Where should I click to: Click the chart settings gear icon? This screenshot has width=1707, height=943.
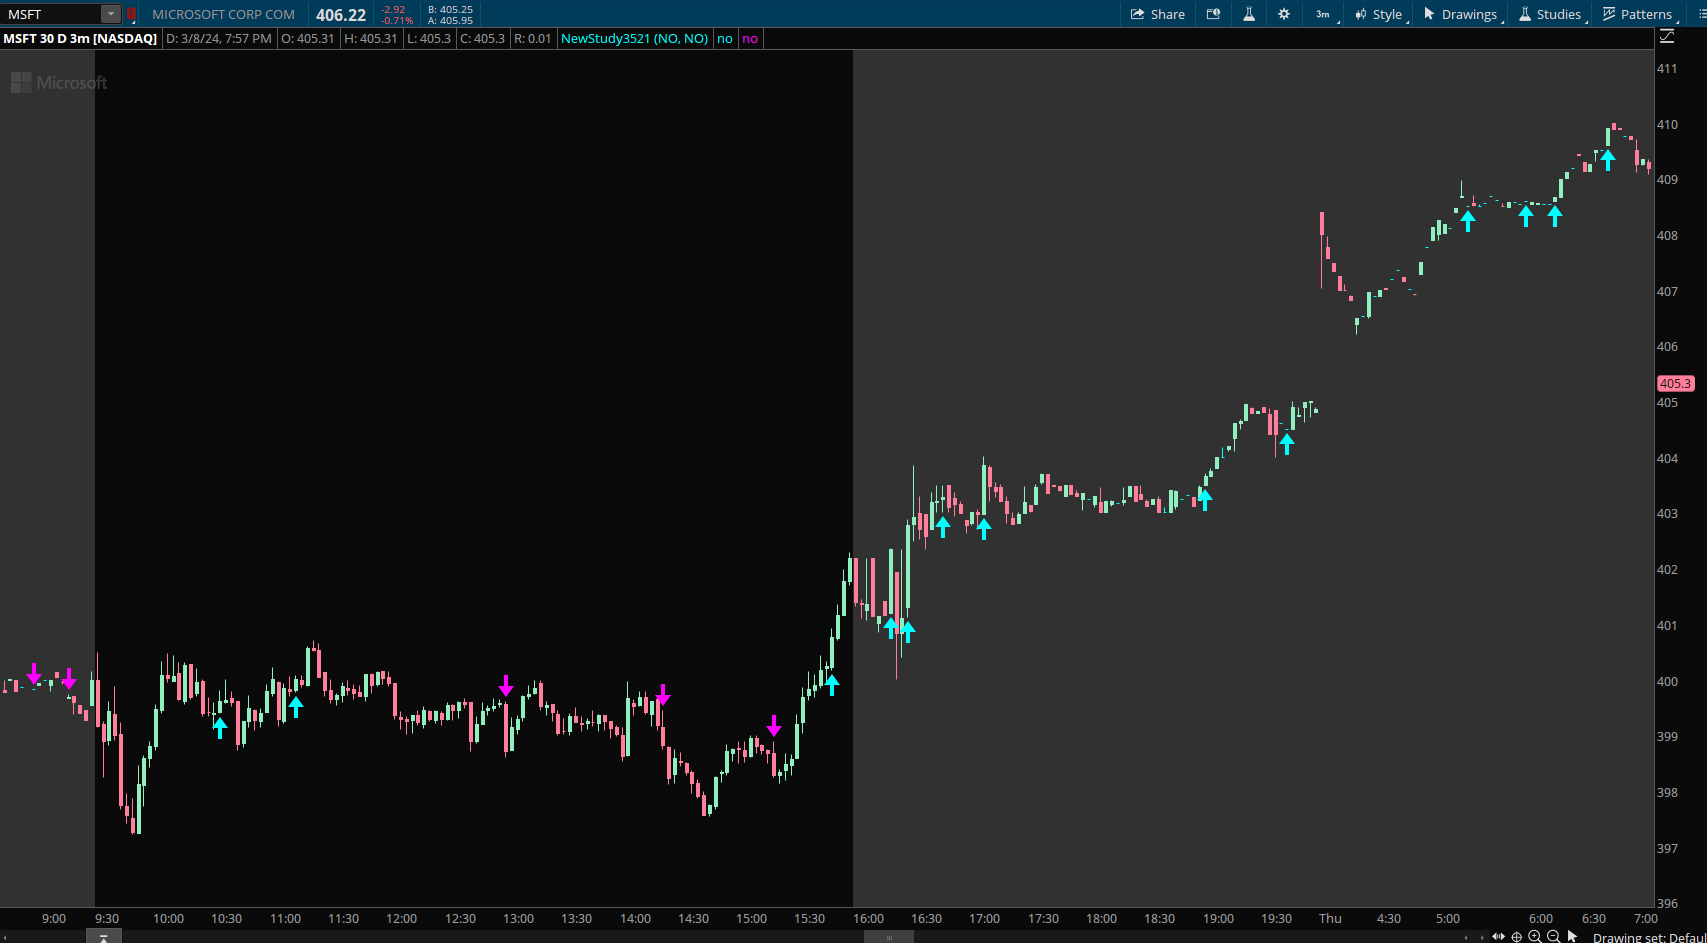[x=1283, y=14]
